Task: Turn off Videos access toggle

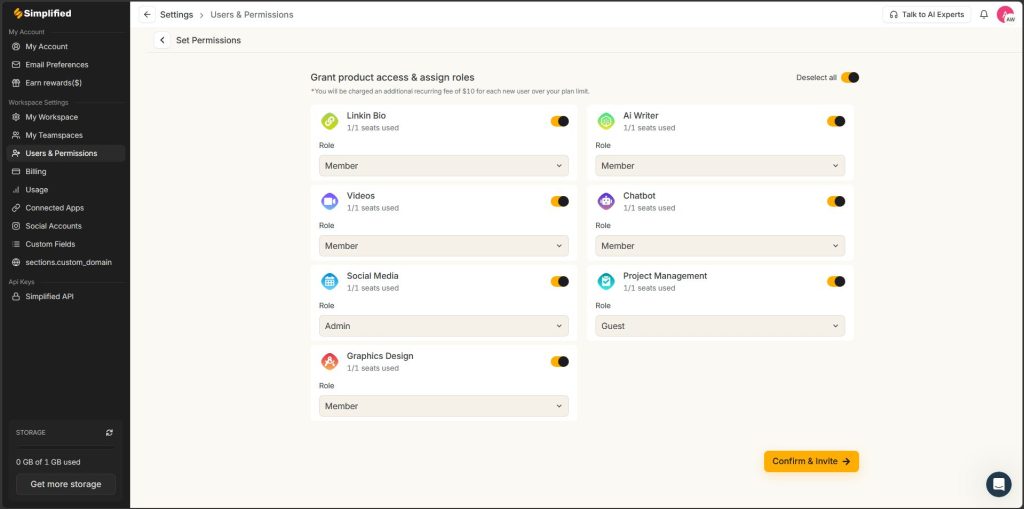Action: tap(560, 201)
